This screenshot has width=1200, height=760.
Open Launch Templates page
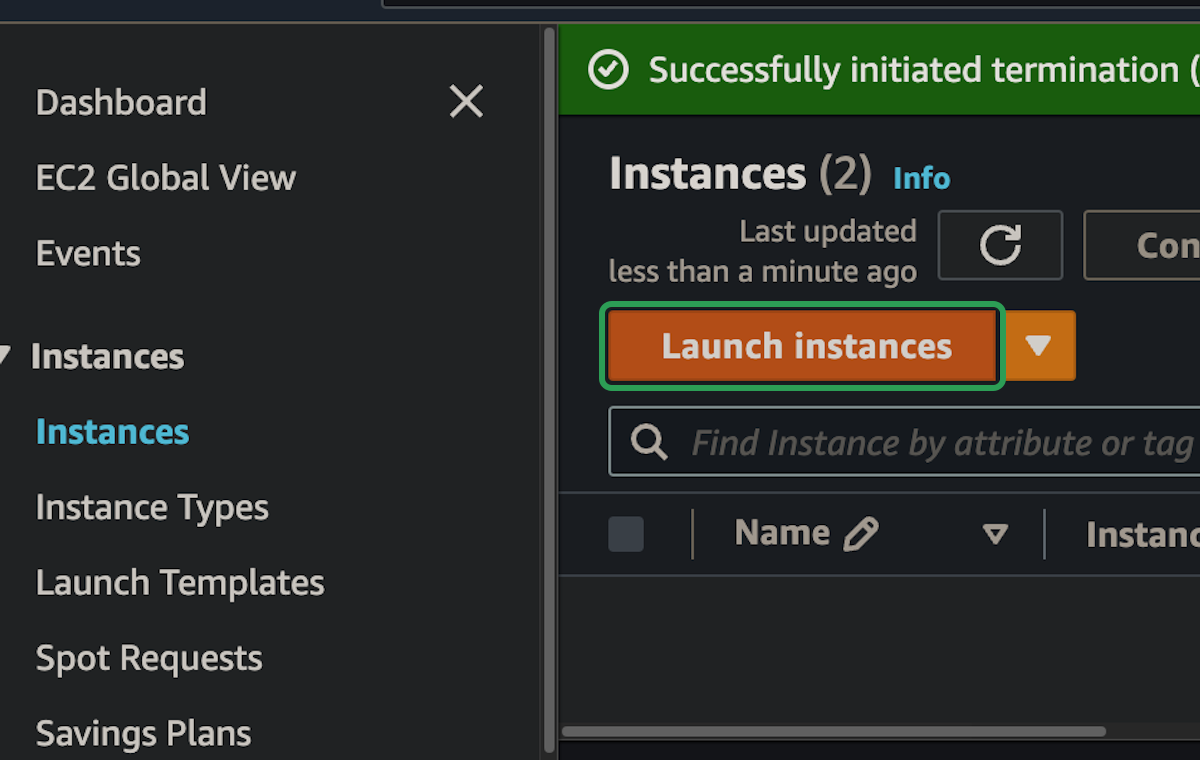[x=180, y=583]
